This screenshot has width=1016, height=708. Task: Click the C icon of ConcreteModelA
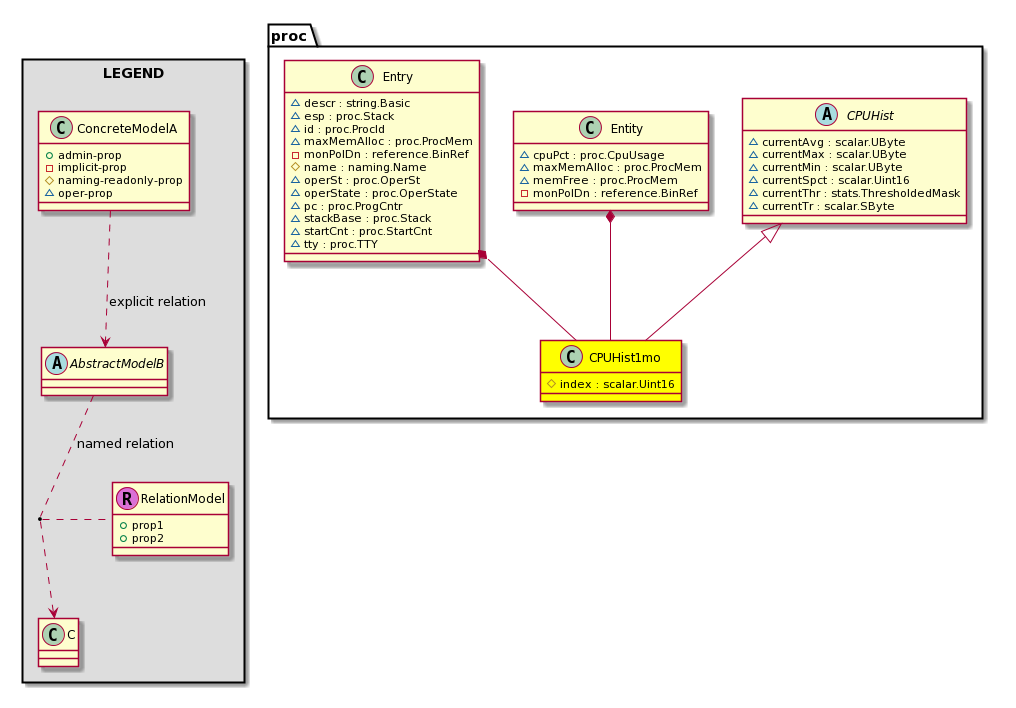[x=61, y=128]
